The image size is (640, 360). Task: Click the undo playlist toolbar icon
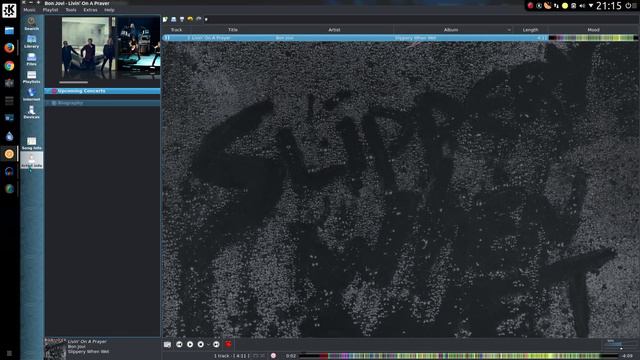click(190, 19)
